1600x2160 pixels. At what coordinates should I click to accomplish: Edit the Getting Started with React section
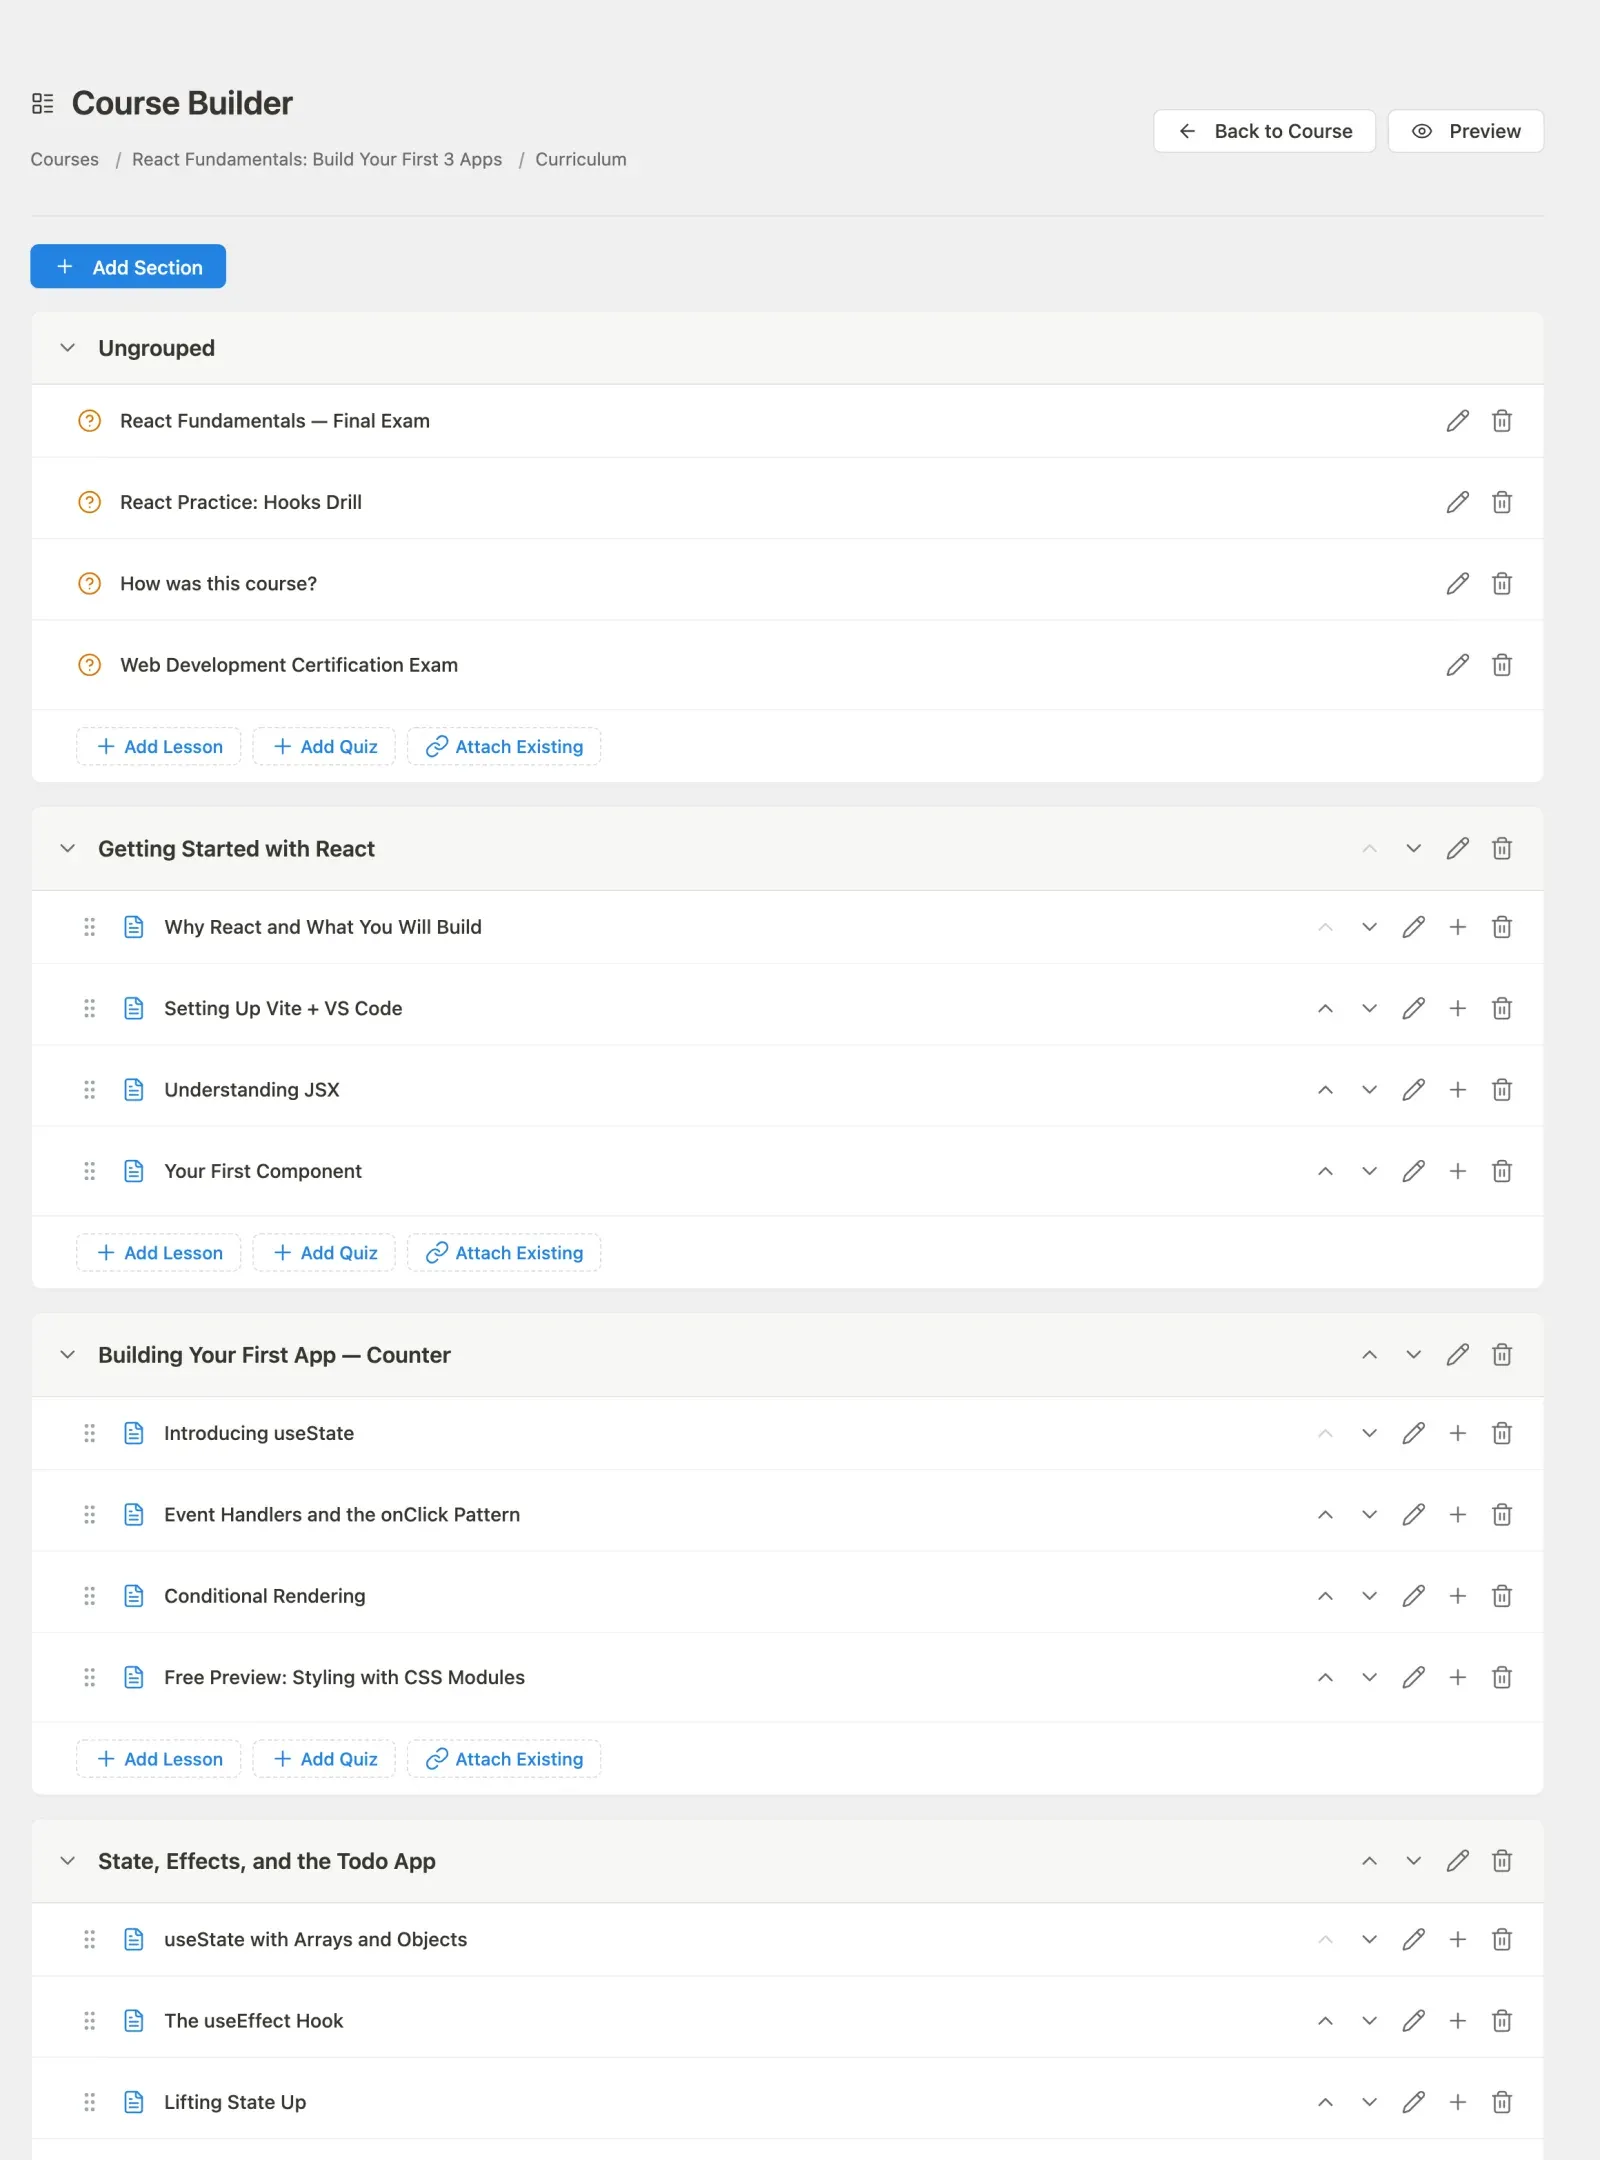1457,849
